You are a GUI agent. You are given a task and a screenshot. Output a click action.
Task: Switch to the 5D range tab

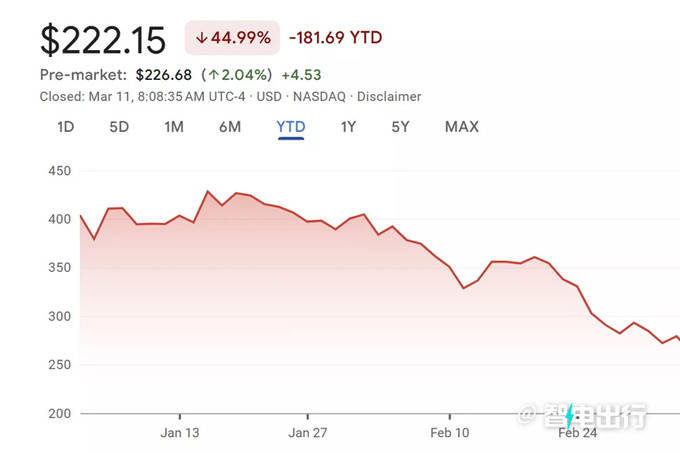(119, 127)
